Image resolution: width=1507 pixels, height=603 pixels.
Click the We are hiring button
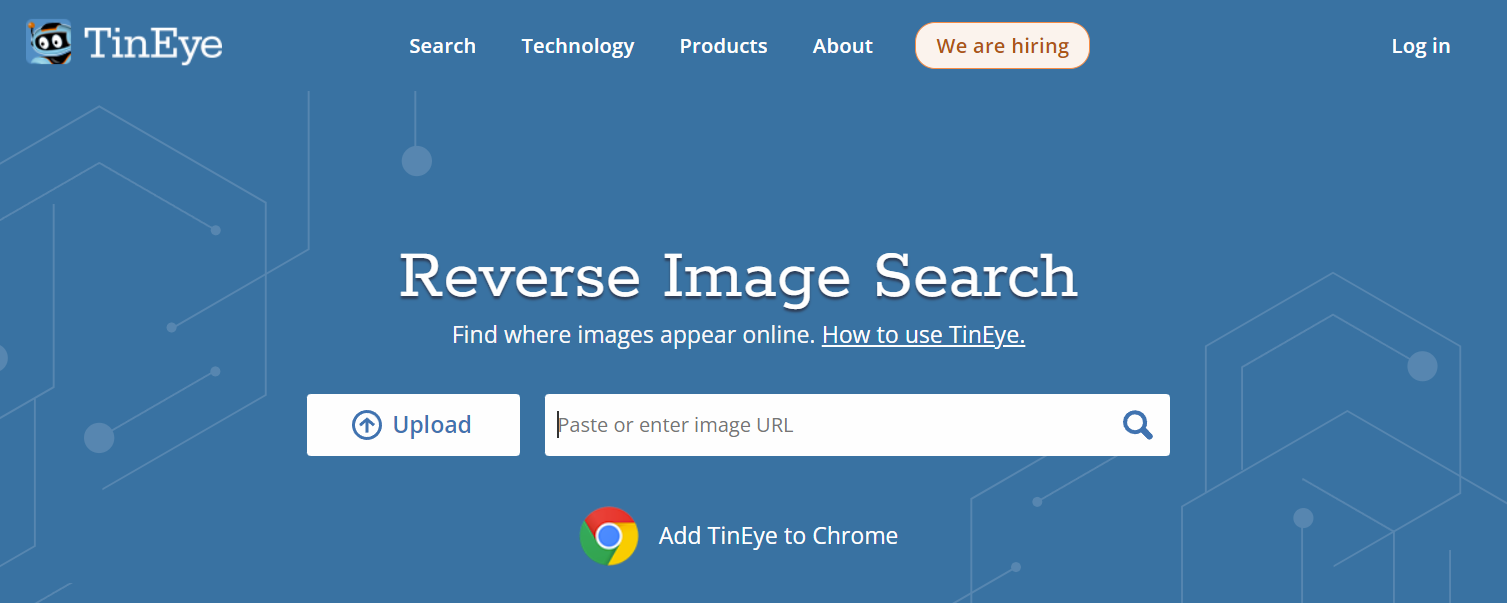pyautogui.click(x=1002, y=46)
